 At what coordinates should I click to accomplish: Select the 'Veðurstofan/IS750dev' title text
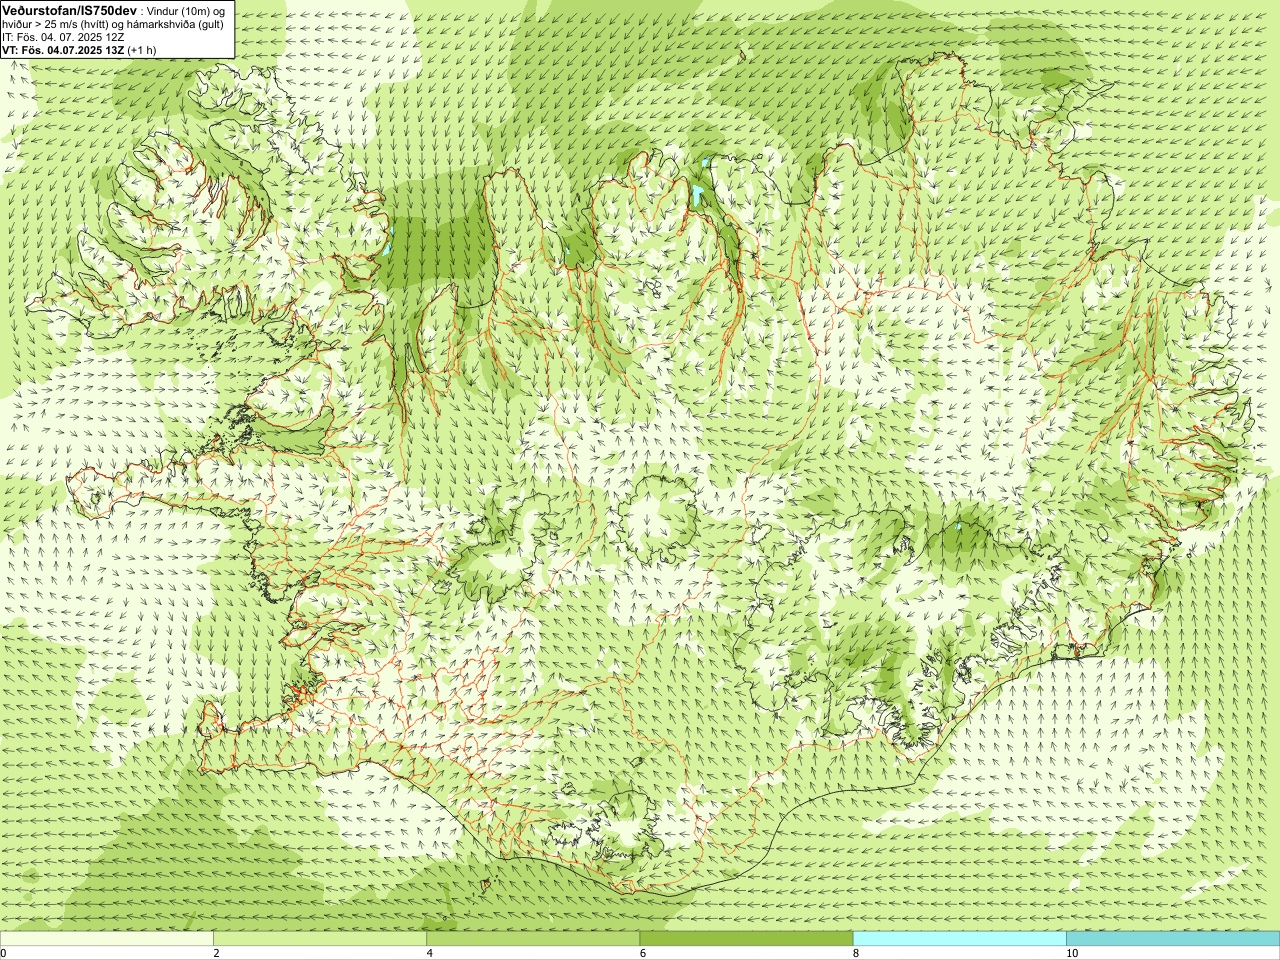point(70,9)
